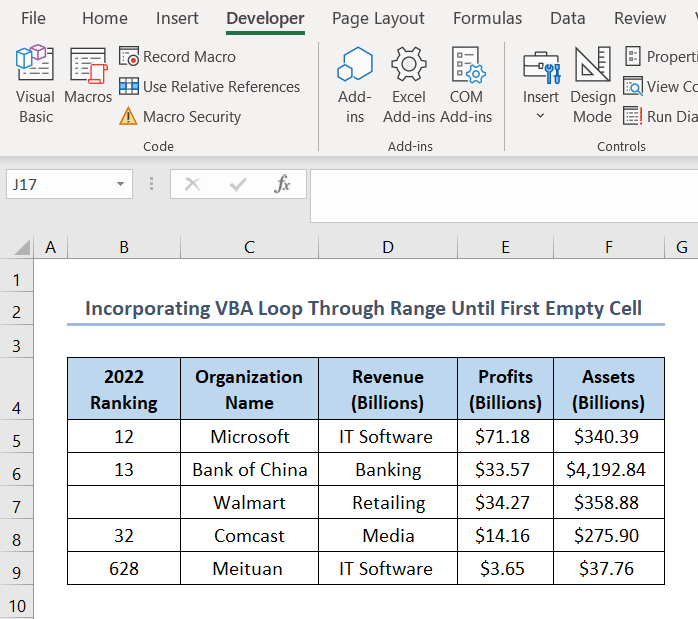Click the formula bar expand dots handle

pos(151,184)
